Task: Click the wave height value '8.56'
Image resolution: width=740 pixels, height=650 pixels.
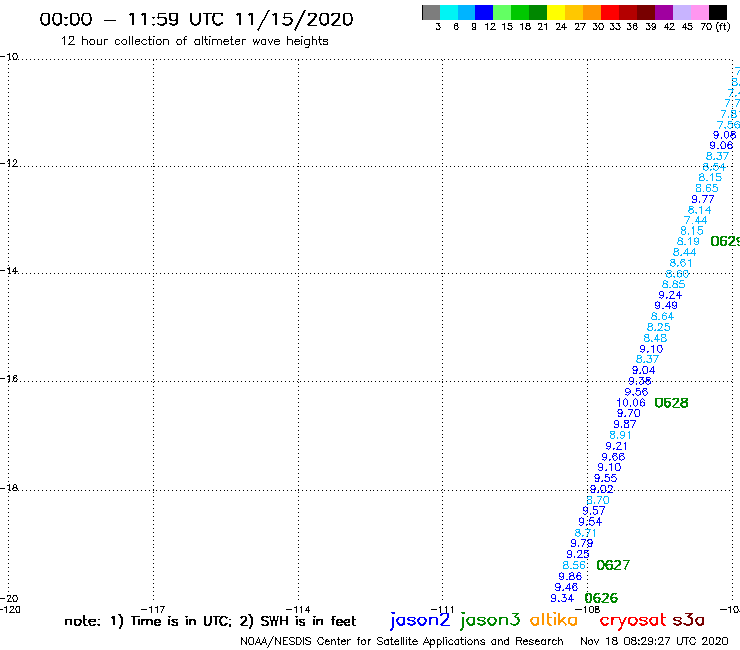Action: point(574,565)
